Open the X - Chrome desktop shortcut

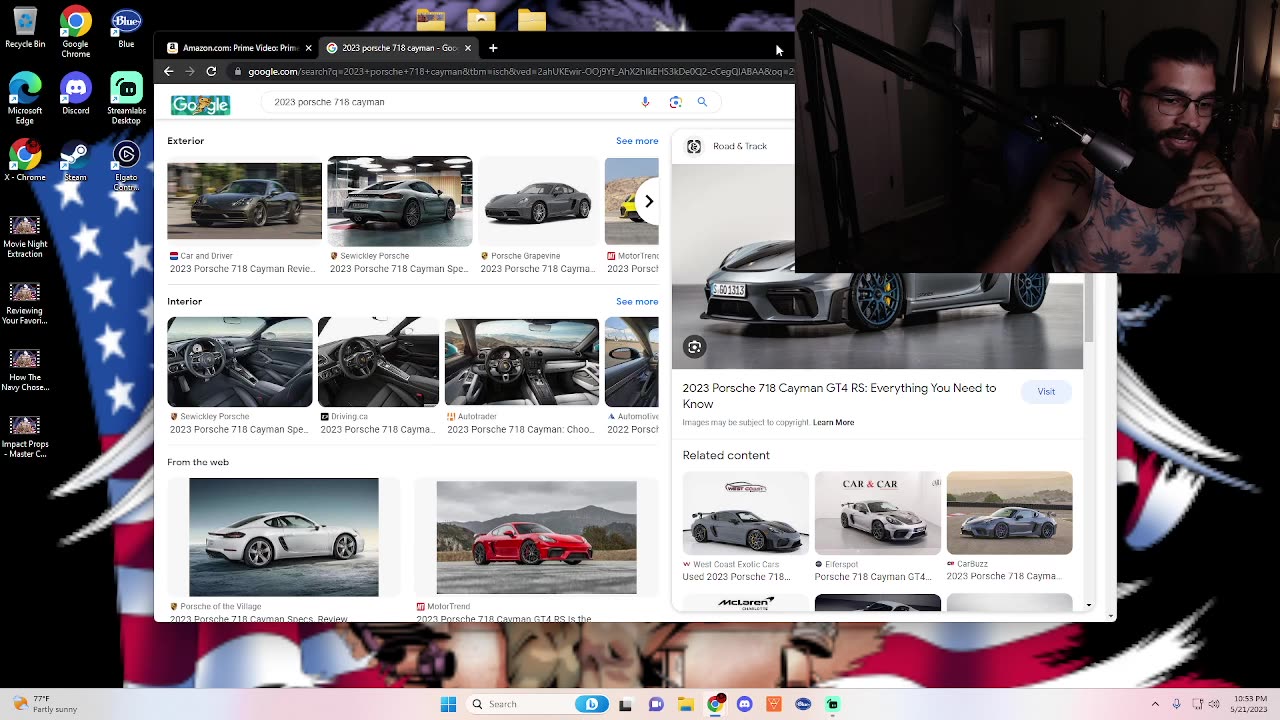(25, 160)
